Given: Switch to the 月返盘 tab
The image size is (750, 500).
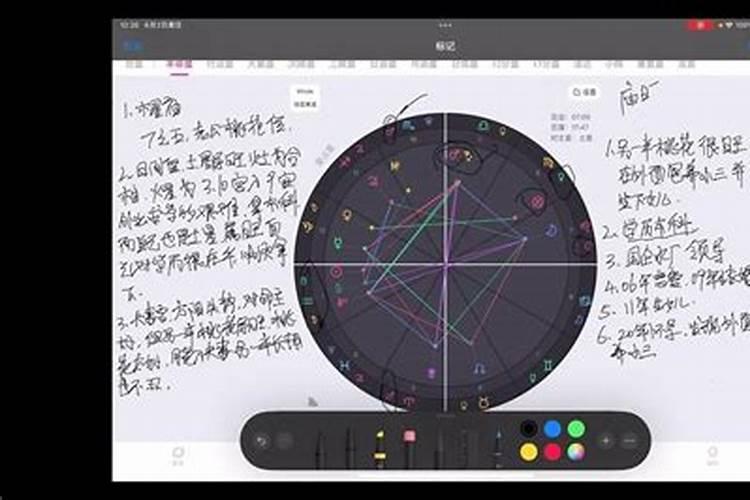Looking at the screenshot, I should pyautogui.click(x=424, y=65).
